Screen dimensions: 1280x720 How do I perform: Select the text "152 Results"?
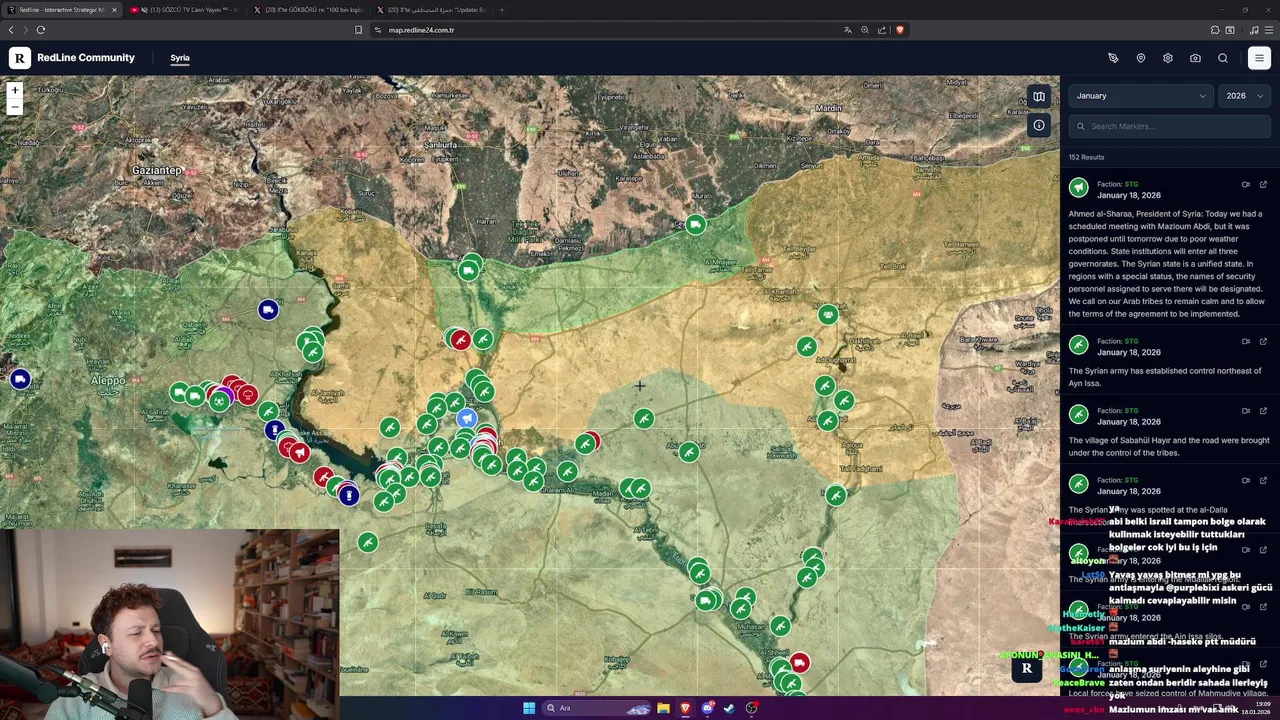1086,157
